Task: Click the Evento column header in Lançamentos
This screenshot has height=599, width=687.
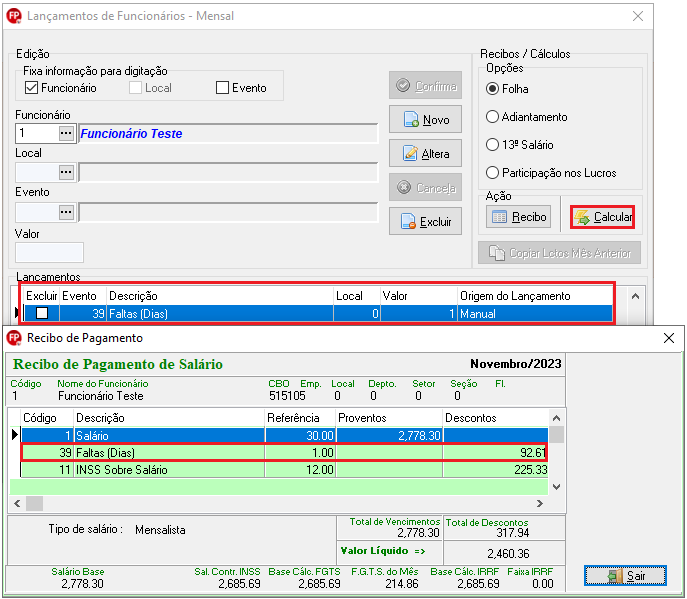Action: (x=83, y=296)
